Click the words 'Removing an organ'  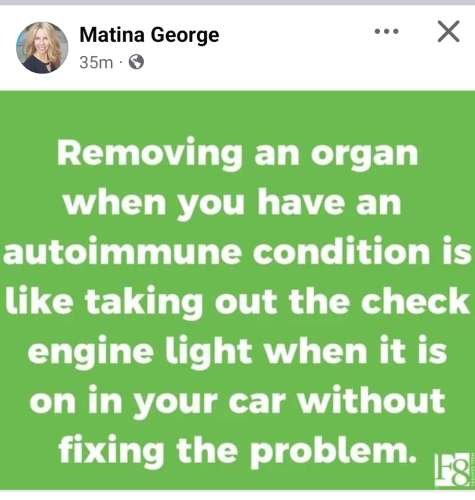(237, 154)
